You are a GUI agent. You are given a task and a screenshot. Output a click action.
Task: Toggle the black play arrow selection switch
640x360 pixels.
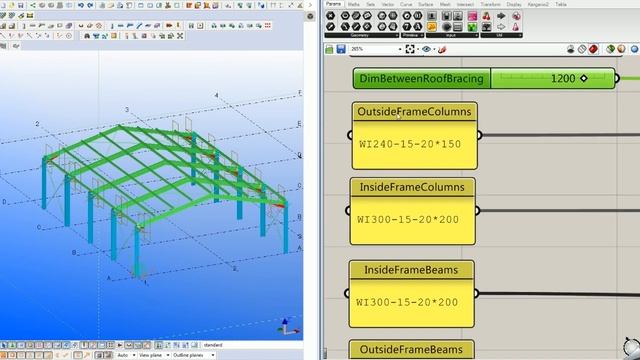pos(120,345)
